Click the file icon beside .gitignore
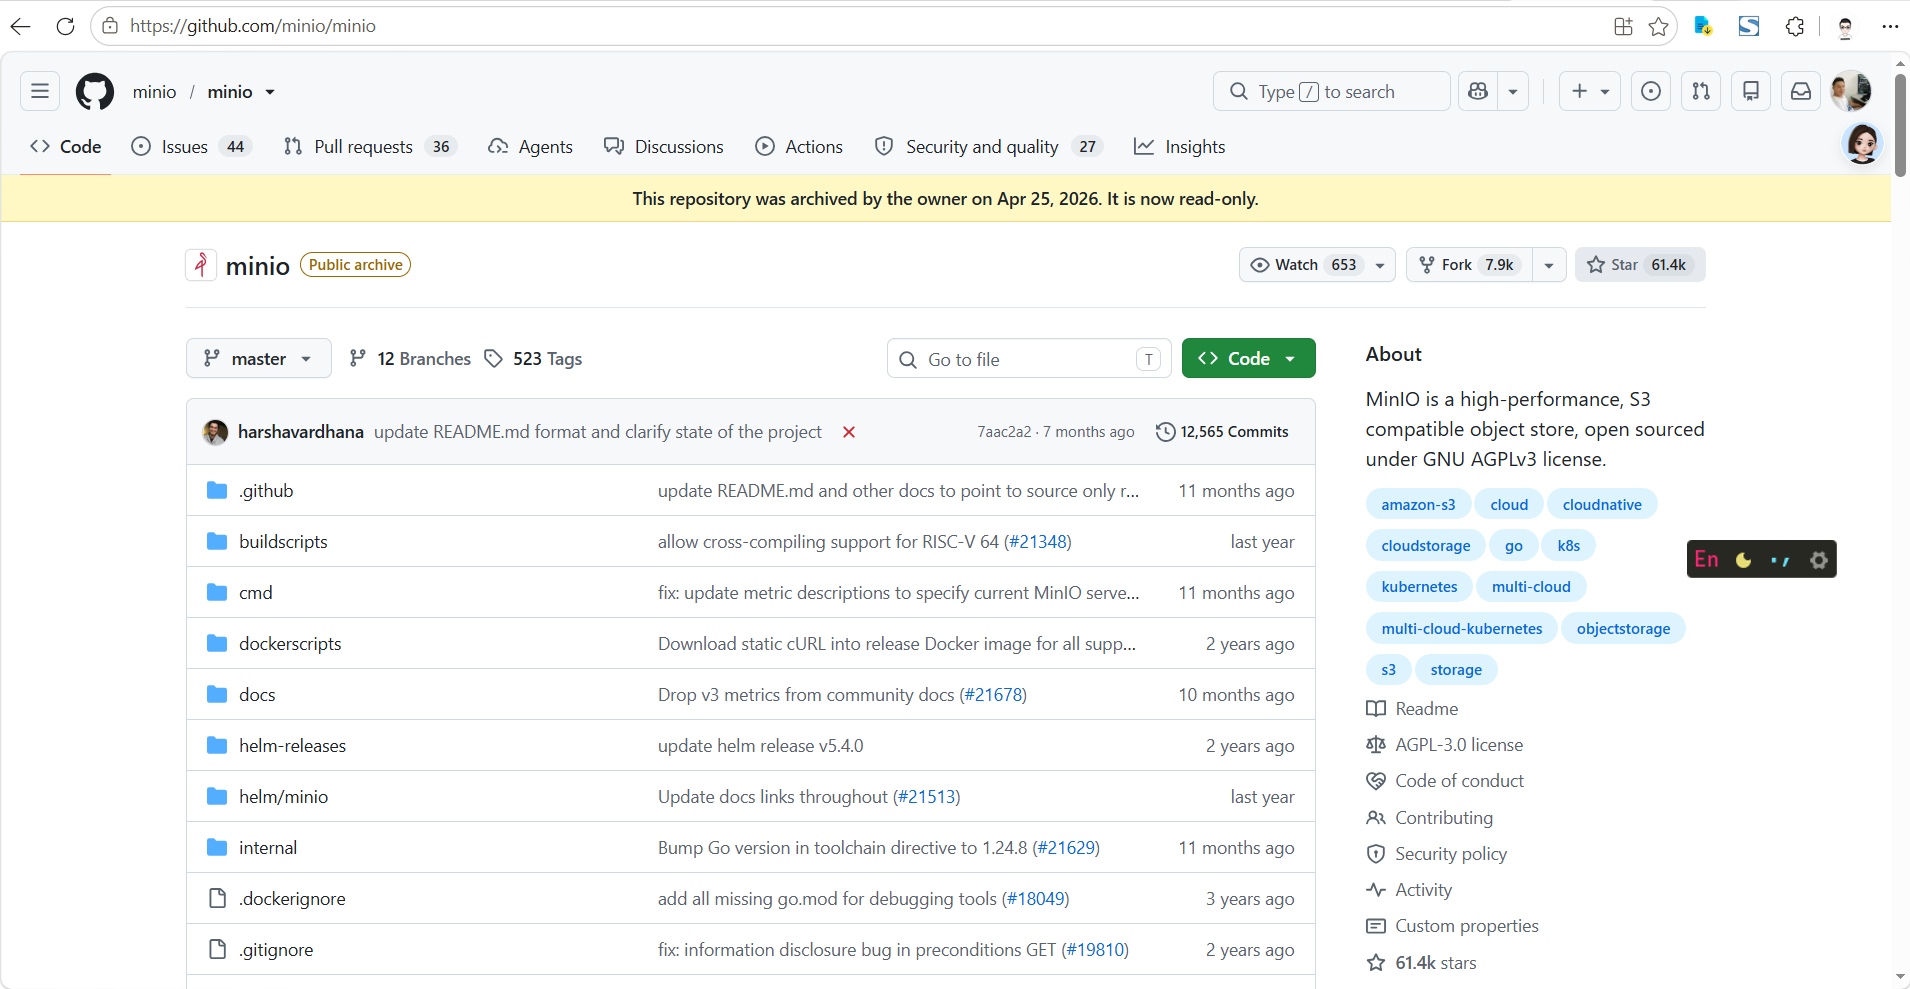Screen dimensions: 1910x989 click(217, 949)
